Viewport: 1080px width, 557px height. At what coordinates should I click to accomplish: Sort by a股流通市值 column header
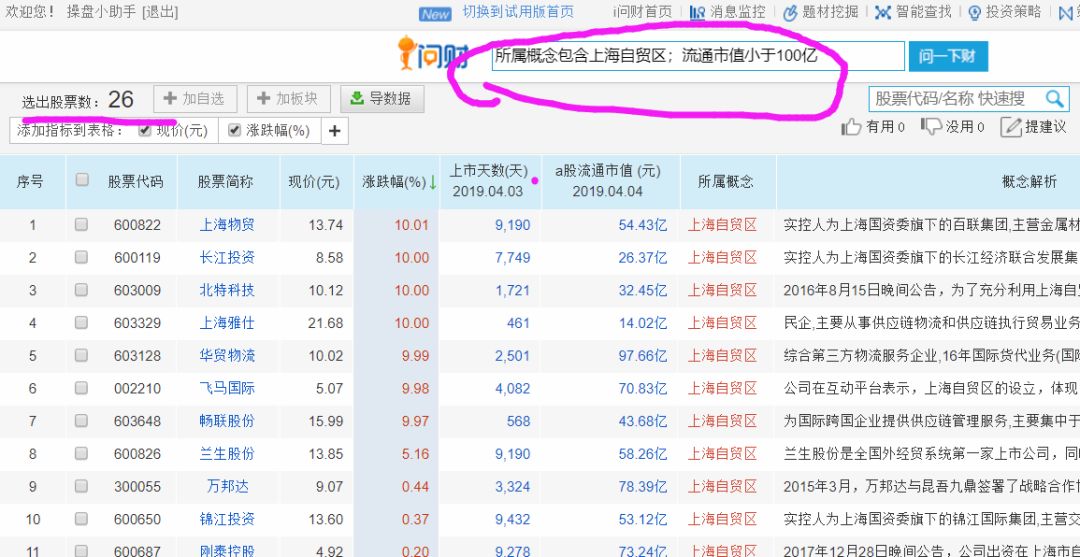tap(608, 181)
